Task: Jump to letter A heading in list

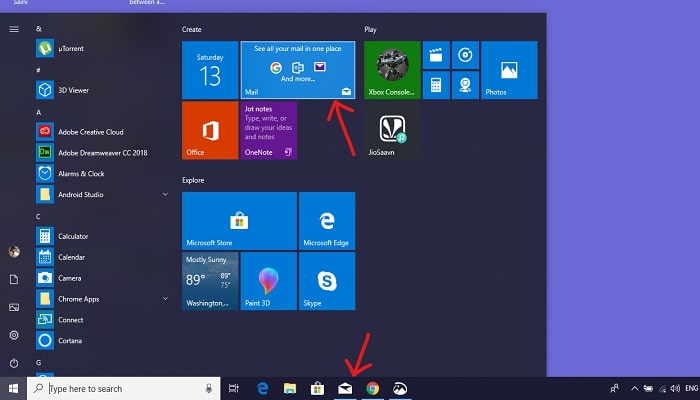Action: pyautogui.click(x=38, y=112)
